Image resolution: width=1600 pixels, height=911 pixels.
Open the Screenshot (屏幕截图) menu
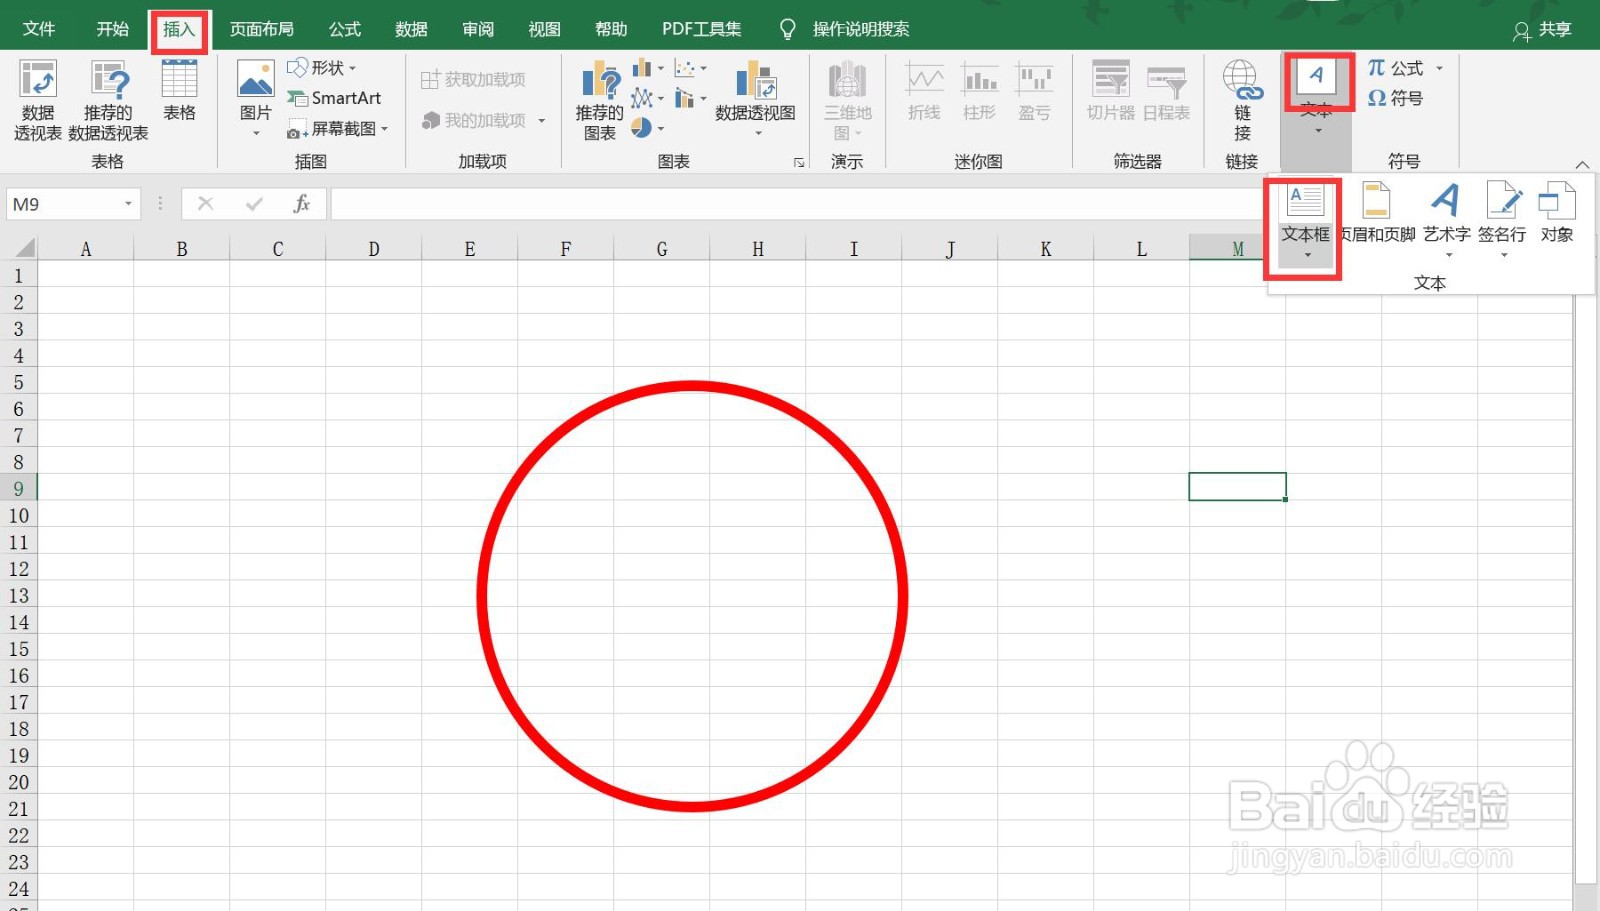tap(337, 129)
